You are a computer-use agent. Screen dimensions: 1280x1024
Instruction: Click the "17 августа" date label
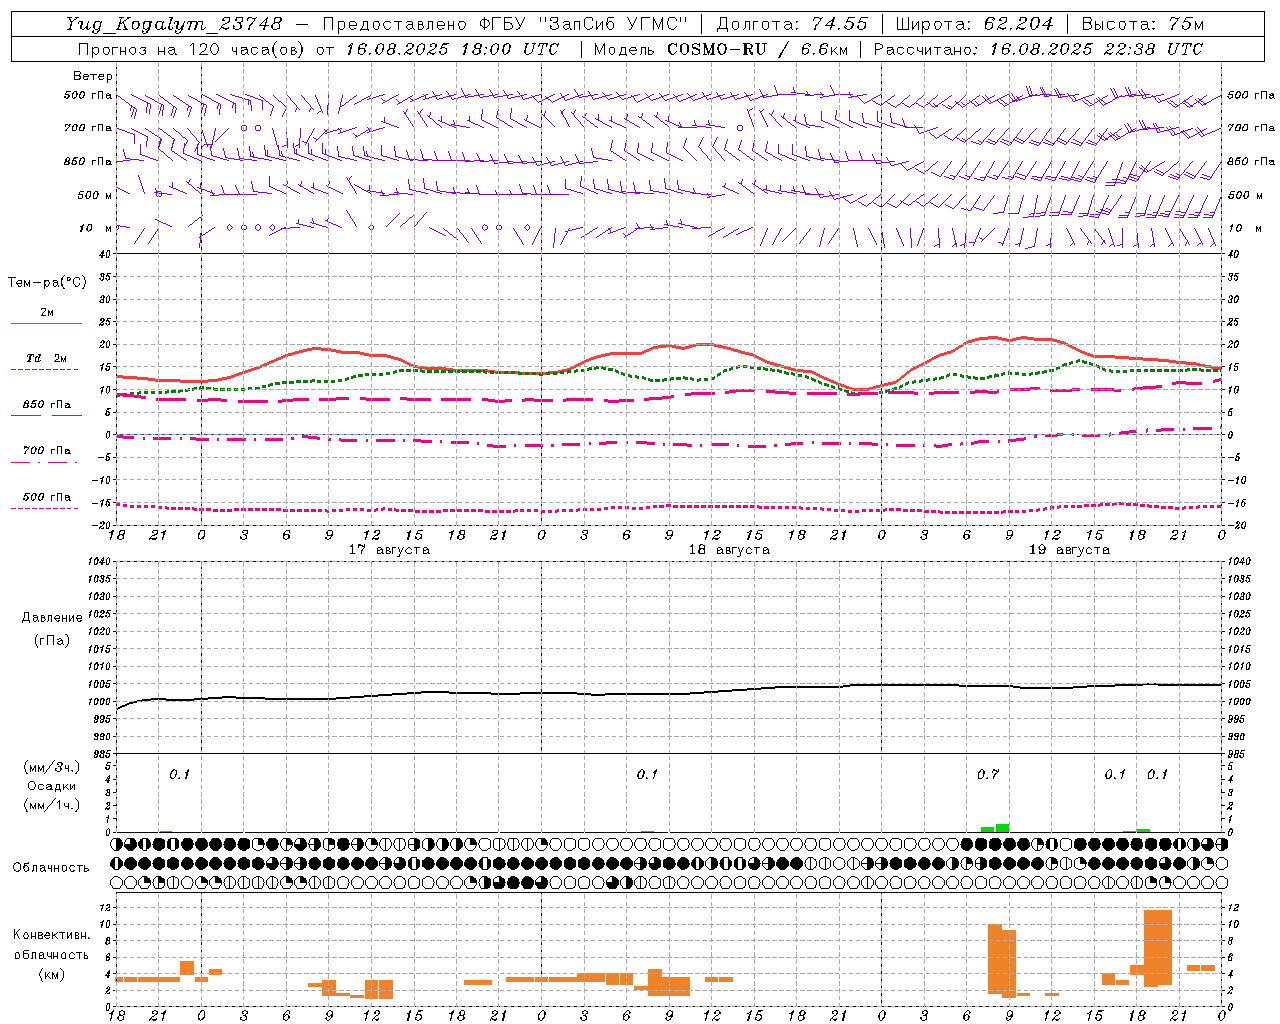389,550
